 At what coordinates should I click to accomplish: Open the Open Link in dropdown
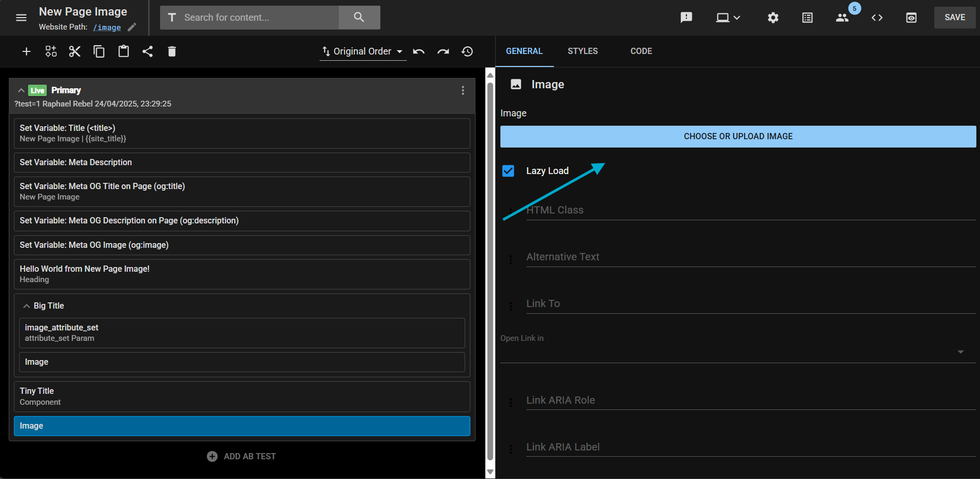(x=738, y=352)
